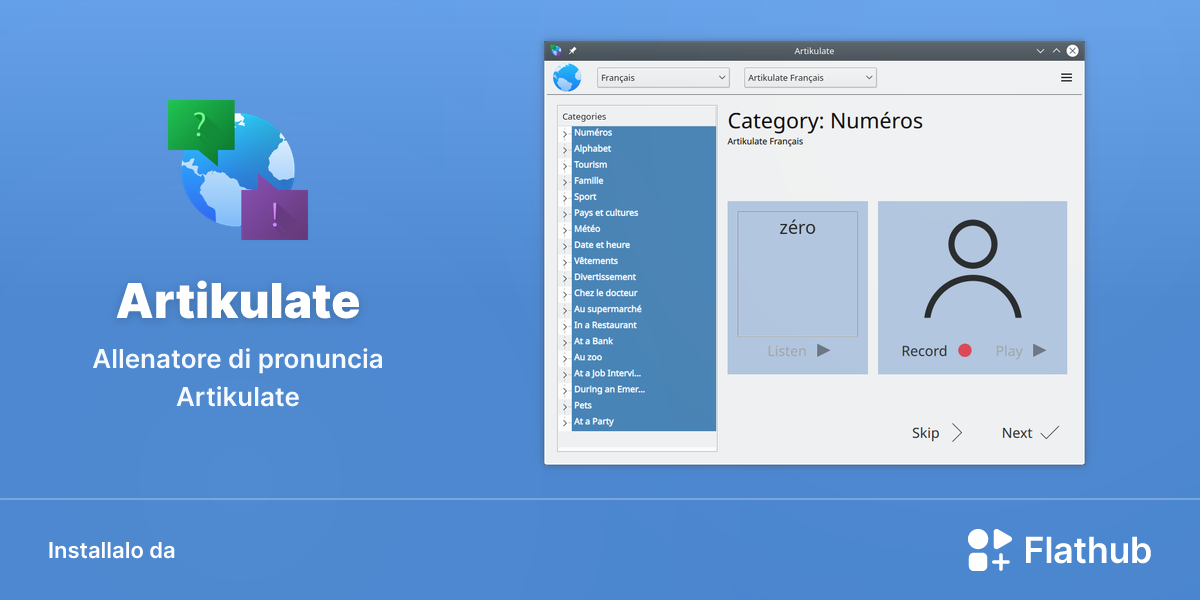The width and height of the screenshot is (1200, 600).
Task: Open the Artikulate Français course dropdown
Action: (810, 77)
